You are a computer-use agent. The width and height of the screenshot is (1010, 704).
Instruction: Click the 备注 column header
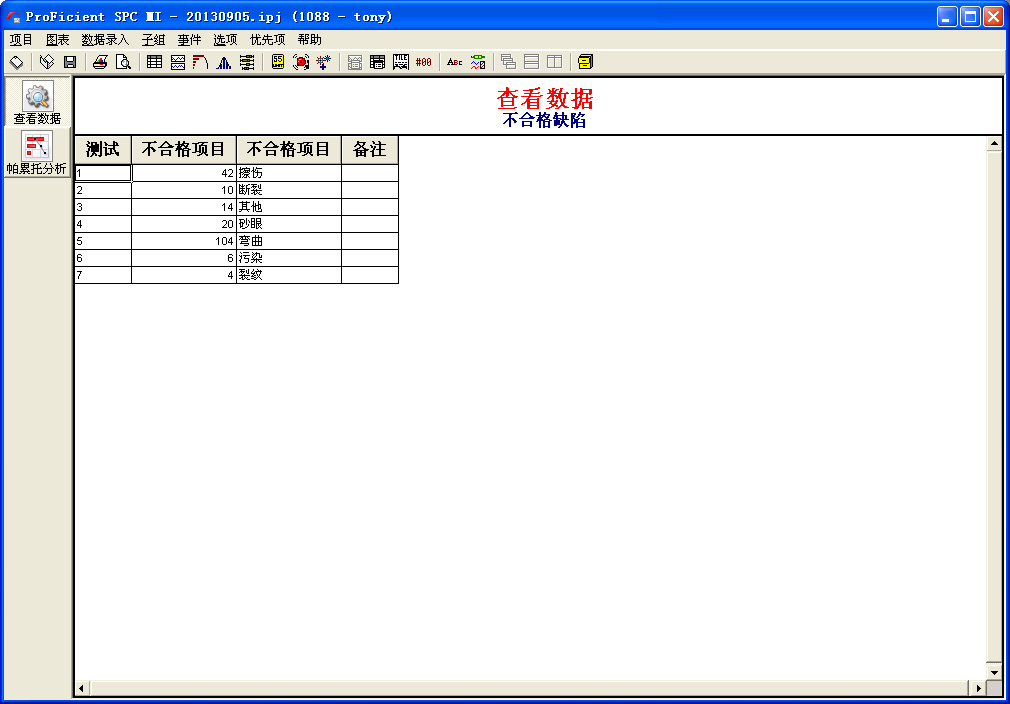coord(370,149)
